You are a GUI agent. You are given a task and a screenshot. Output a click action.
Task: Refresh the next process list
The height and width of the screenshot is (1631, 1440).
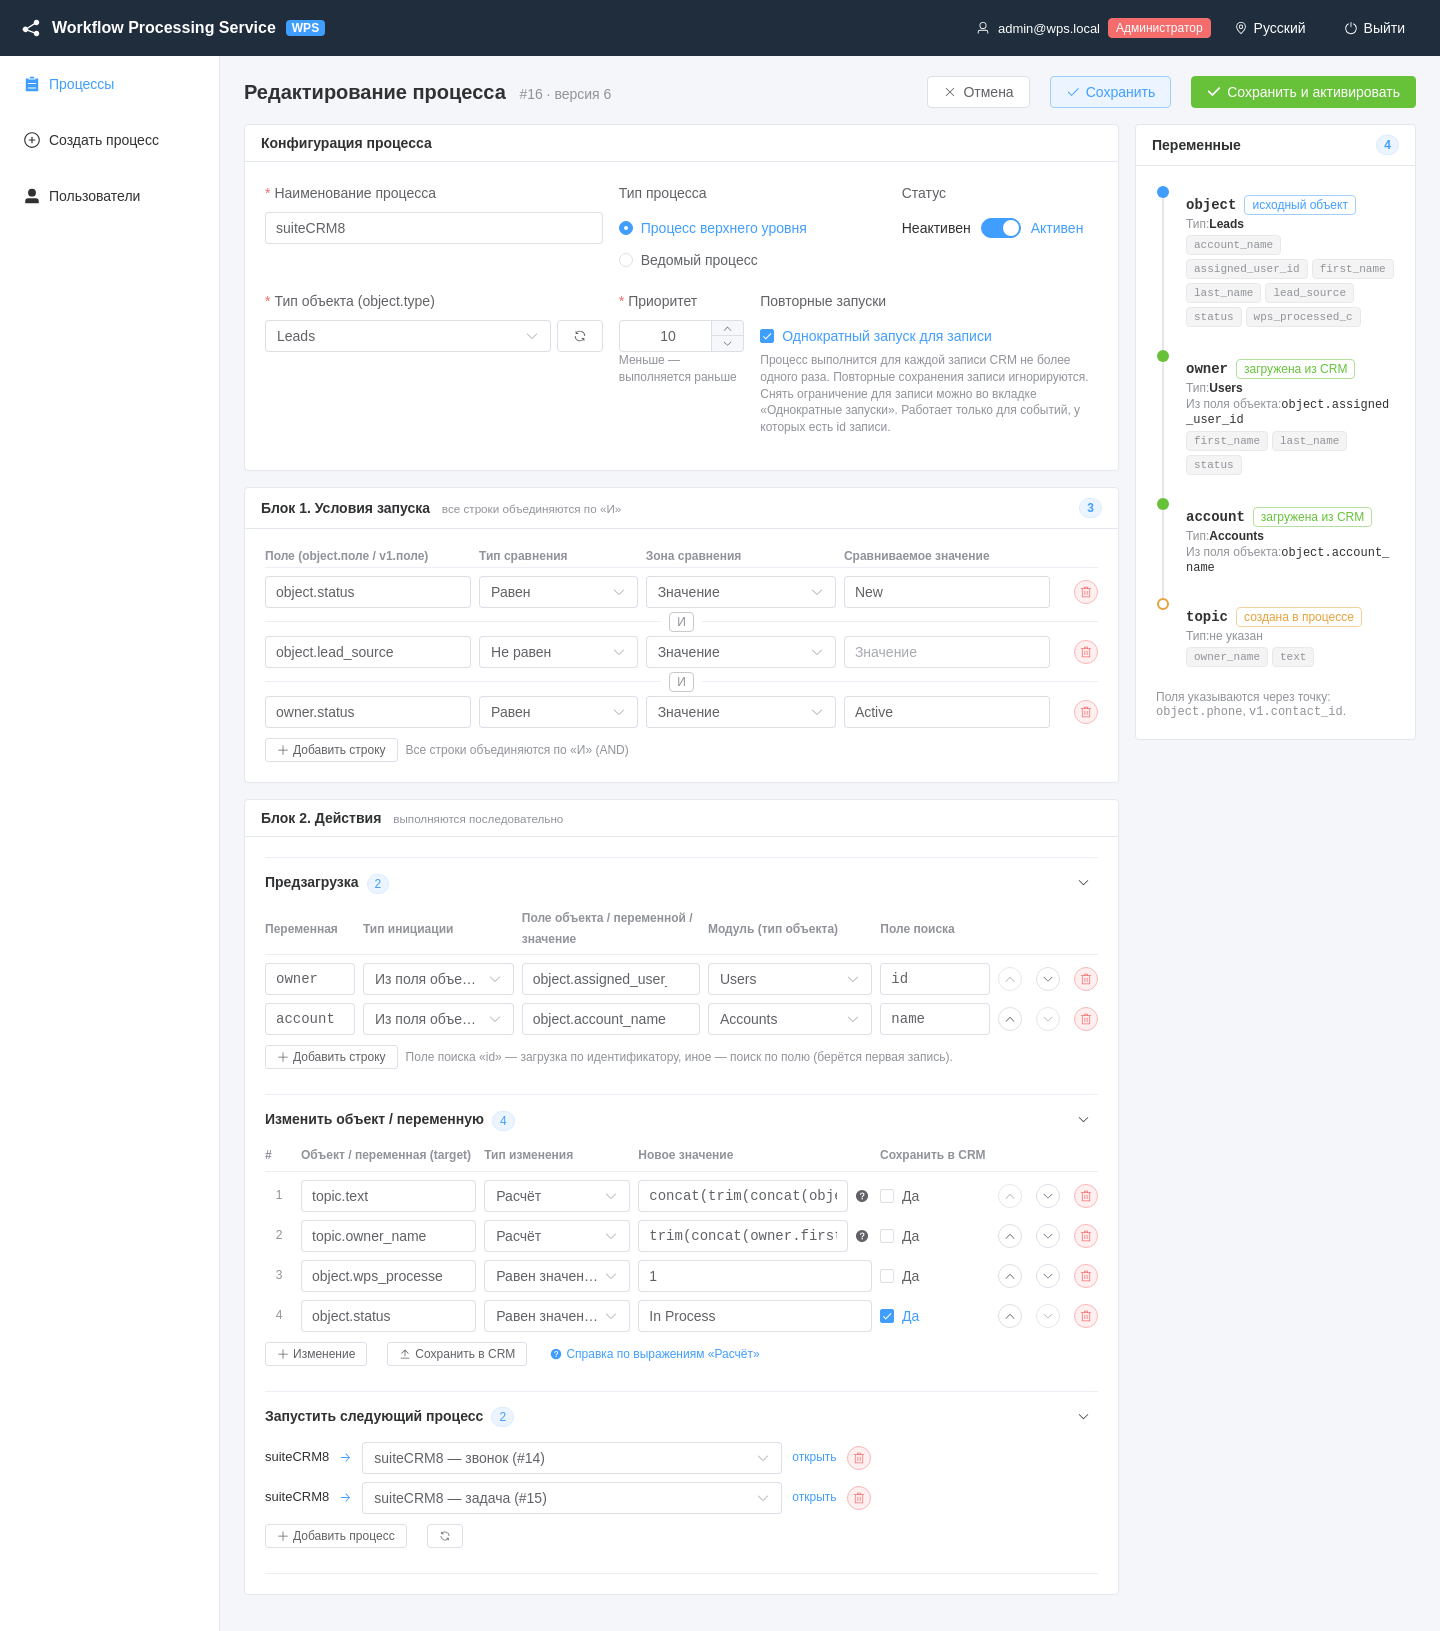(x=445, y=1536)
